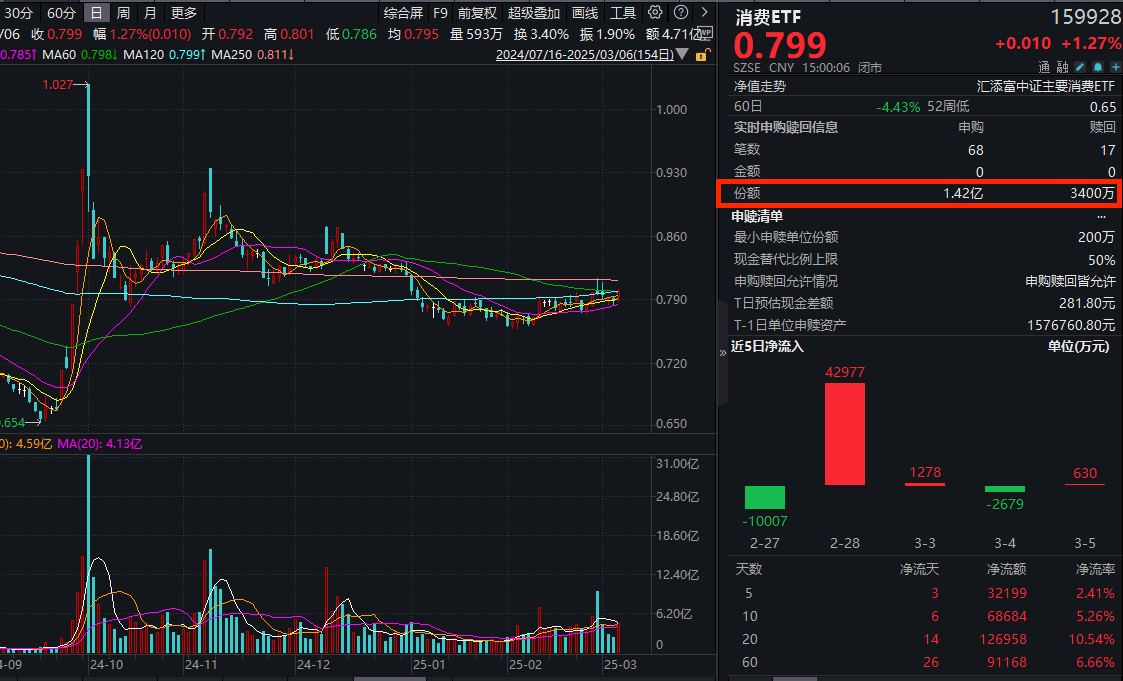Click the 20-day net flow value 126958

[x=1003, y=639]
